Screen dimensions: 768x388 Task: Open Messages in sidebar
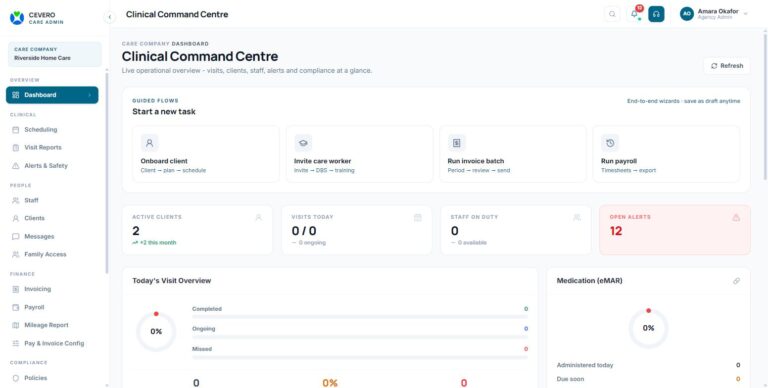(x=52, y=236)
